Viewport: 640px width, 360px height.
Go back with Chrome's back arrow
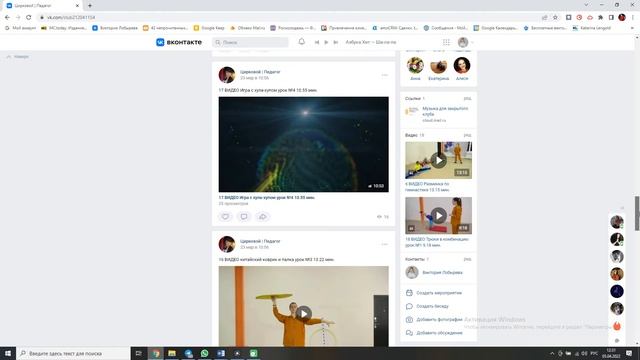[x=7, y=18]
